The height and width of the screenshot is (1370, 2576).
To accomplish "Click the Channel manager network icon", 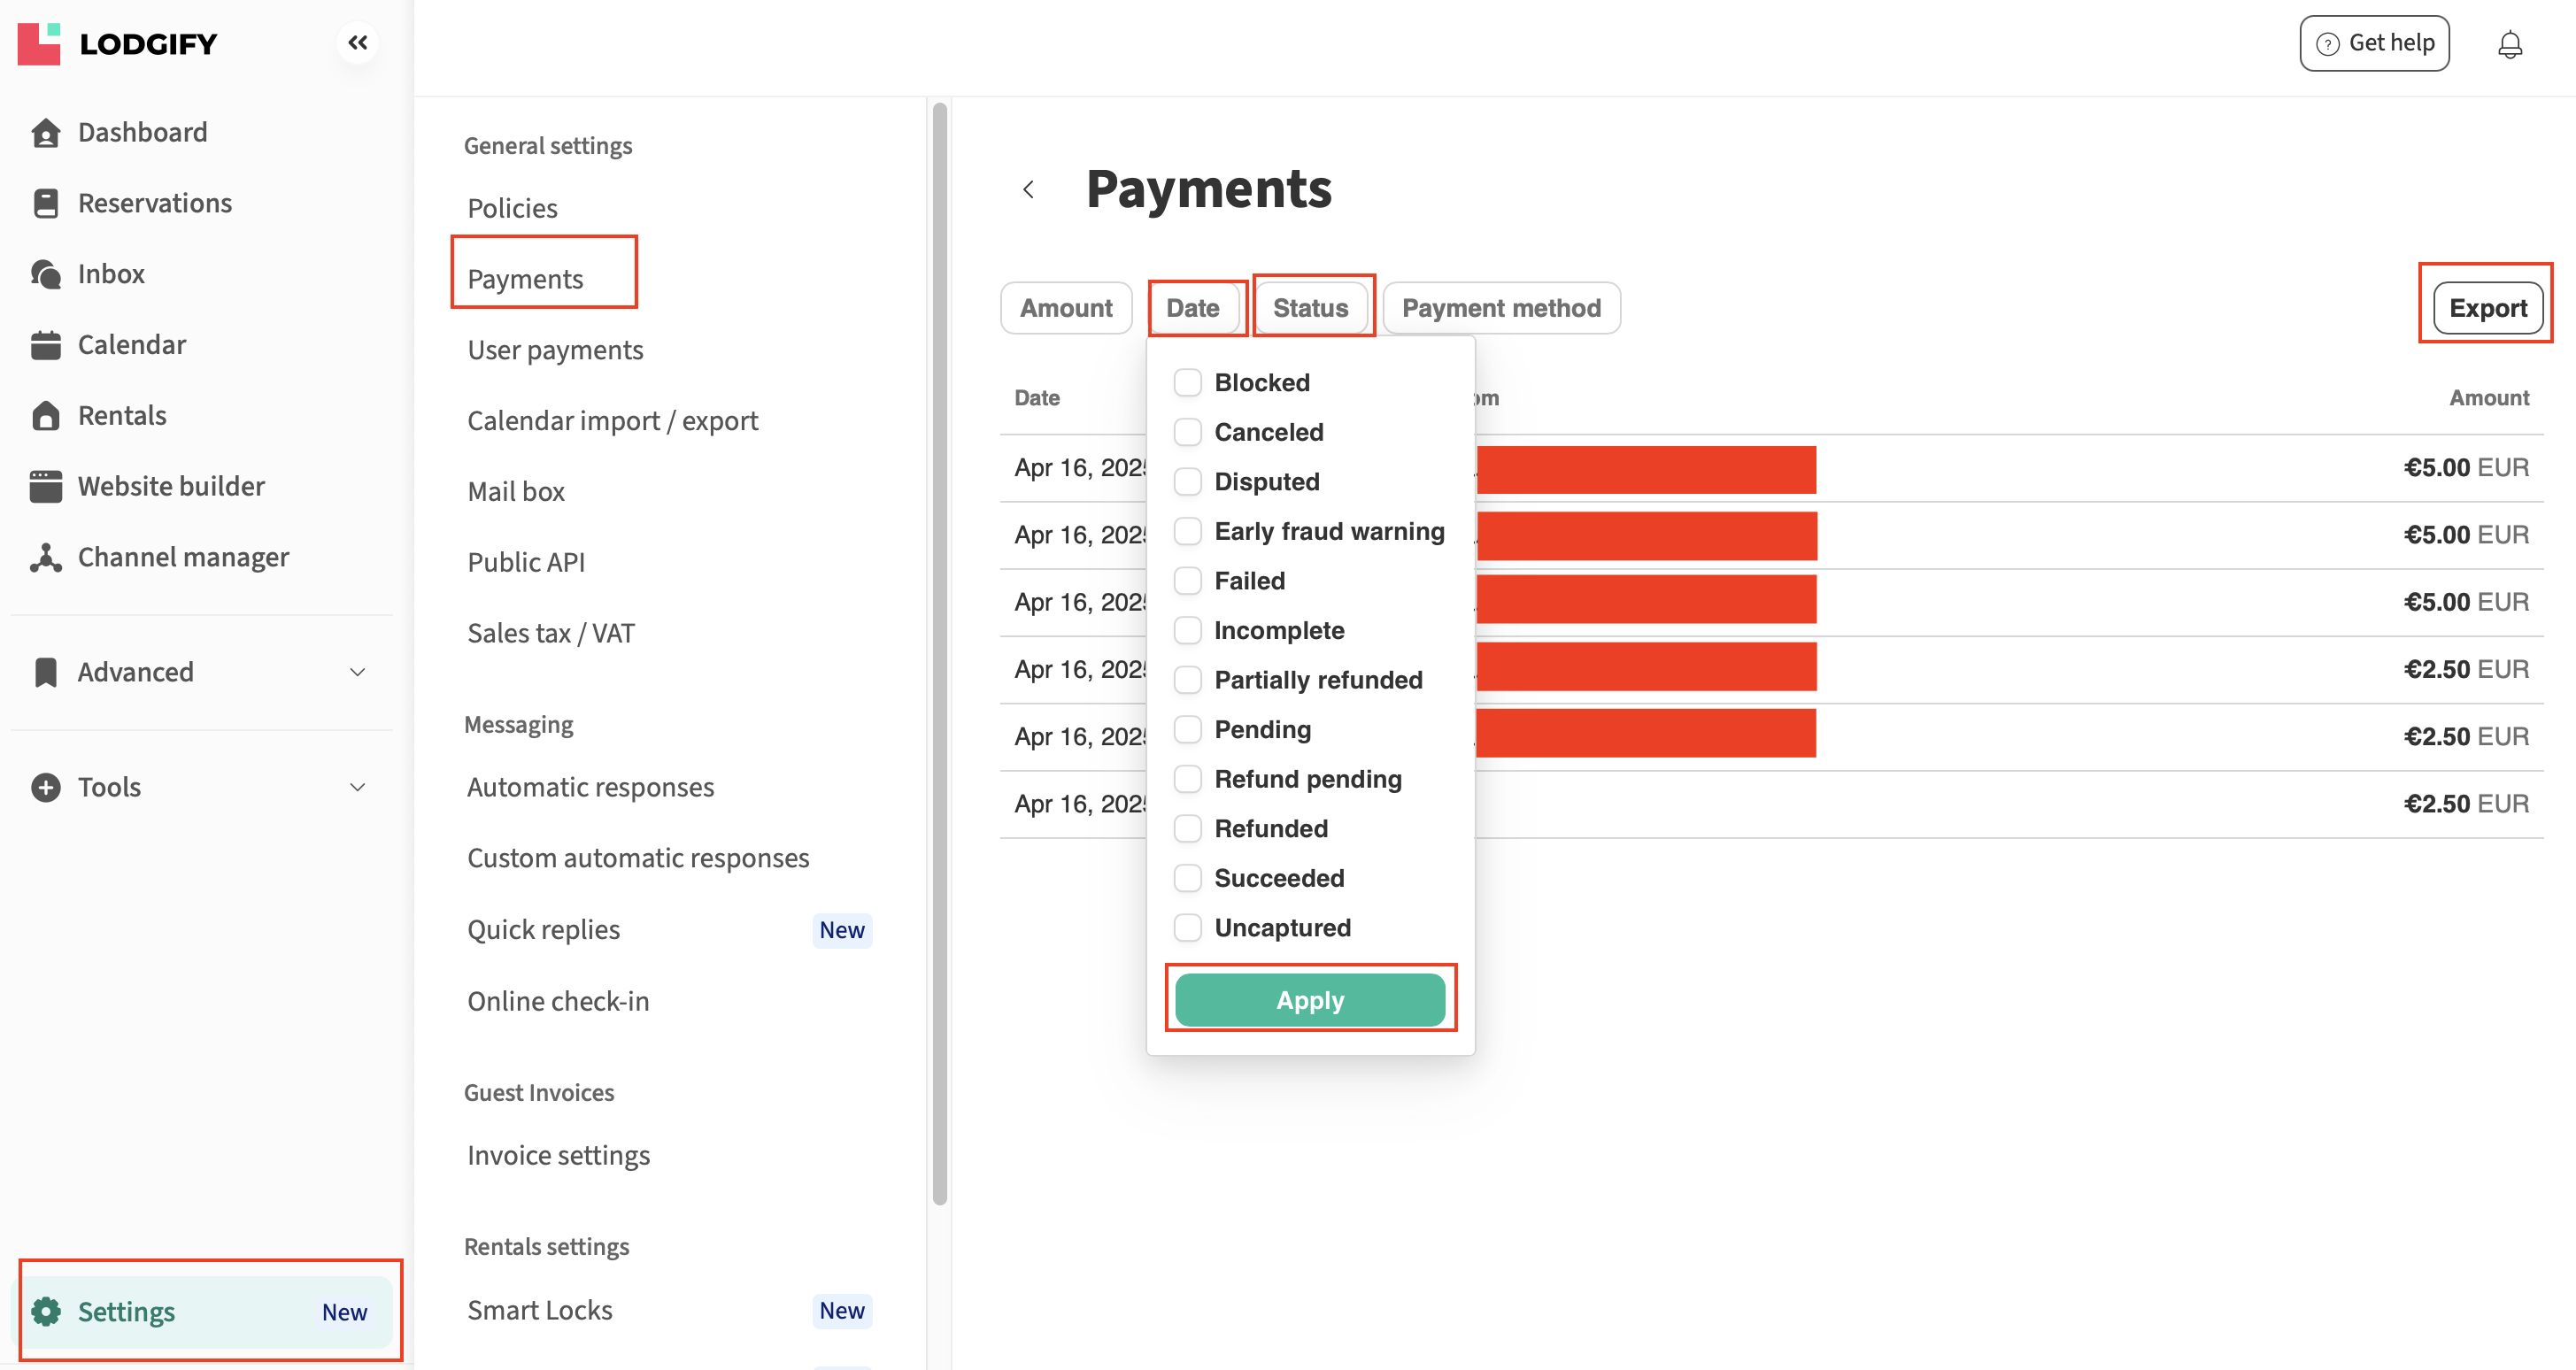I will tap(45, 557).
